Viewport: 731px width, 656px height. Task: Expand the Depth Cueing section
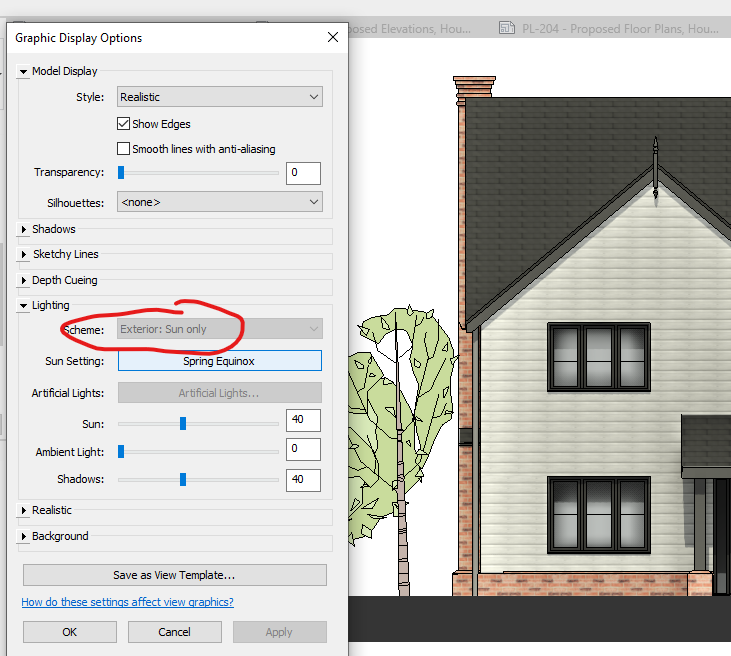[x=23, y=281]
